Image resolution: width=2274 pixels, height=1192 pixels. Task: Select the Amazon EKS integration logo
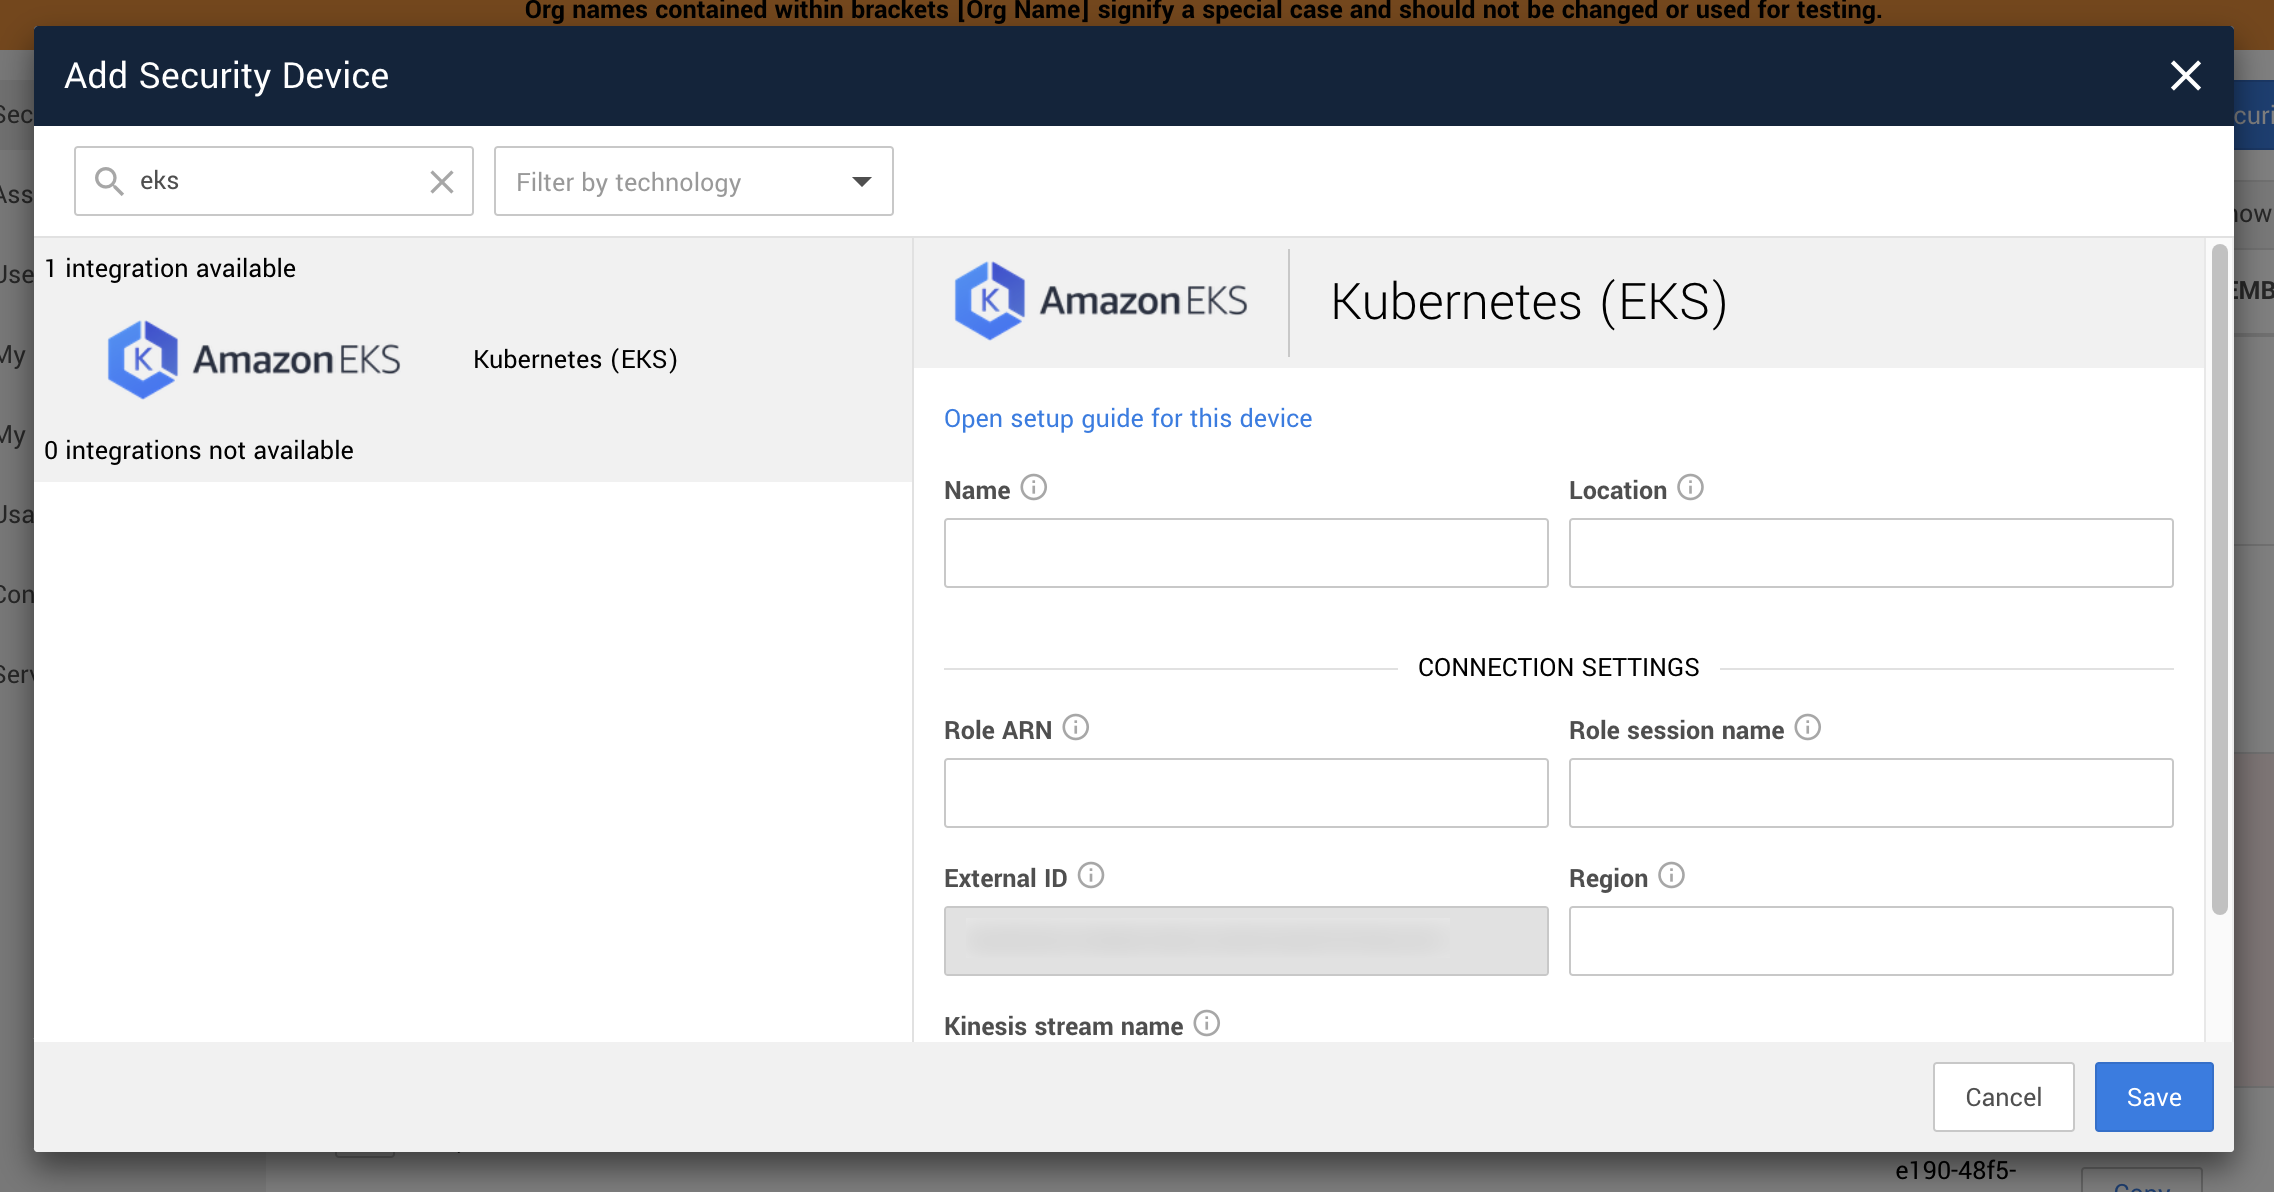[x=253, y=360]
